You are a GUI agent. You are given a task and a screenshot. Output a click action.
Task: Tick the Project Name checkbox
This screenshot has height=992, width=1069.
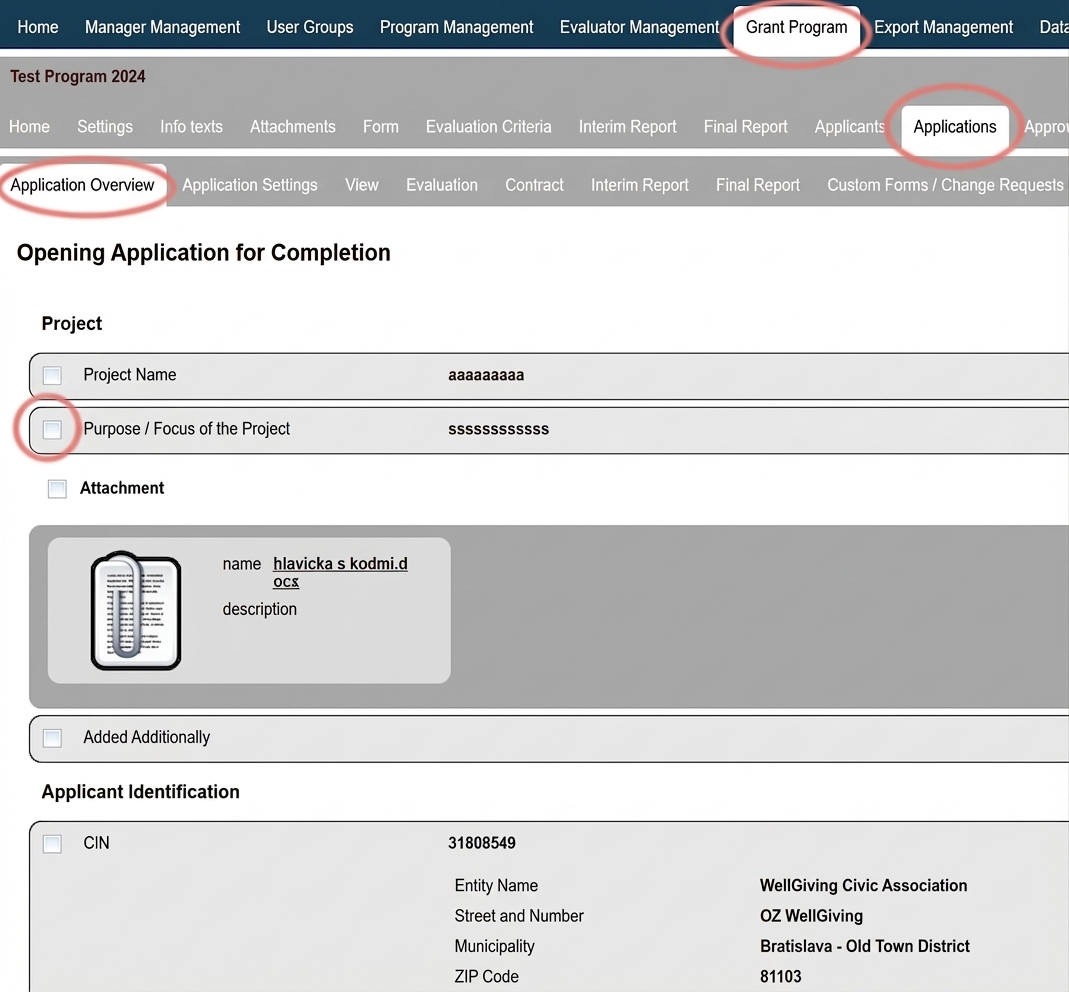(52, 375)
